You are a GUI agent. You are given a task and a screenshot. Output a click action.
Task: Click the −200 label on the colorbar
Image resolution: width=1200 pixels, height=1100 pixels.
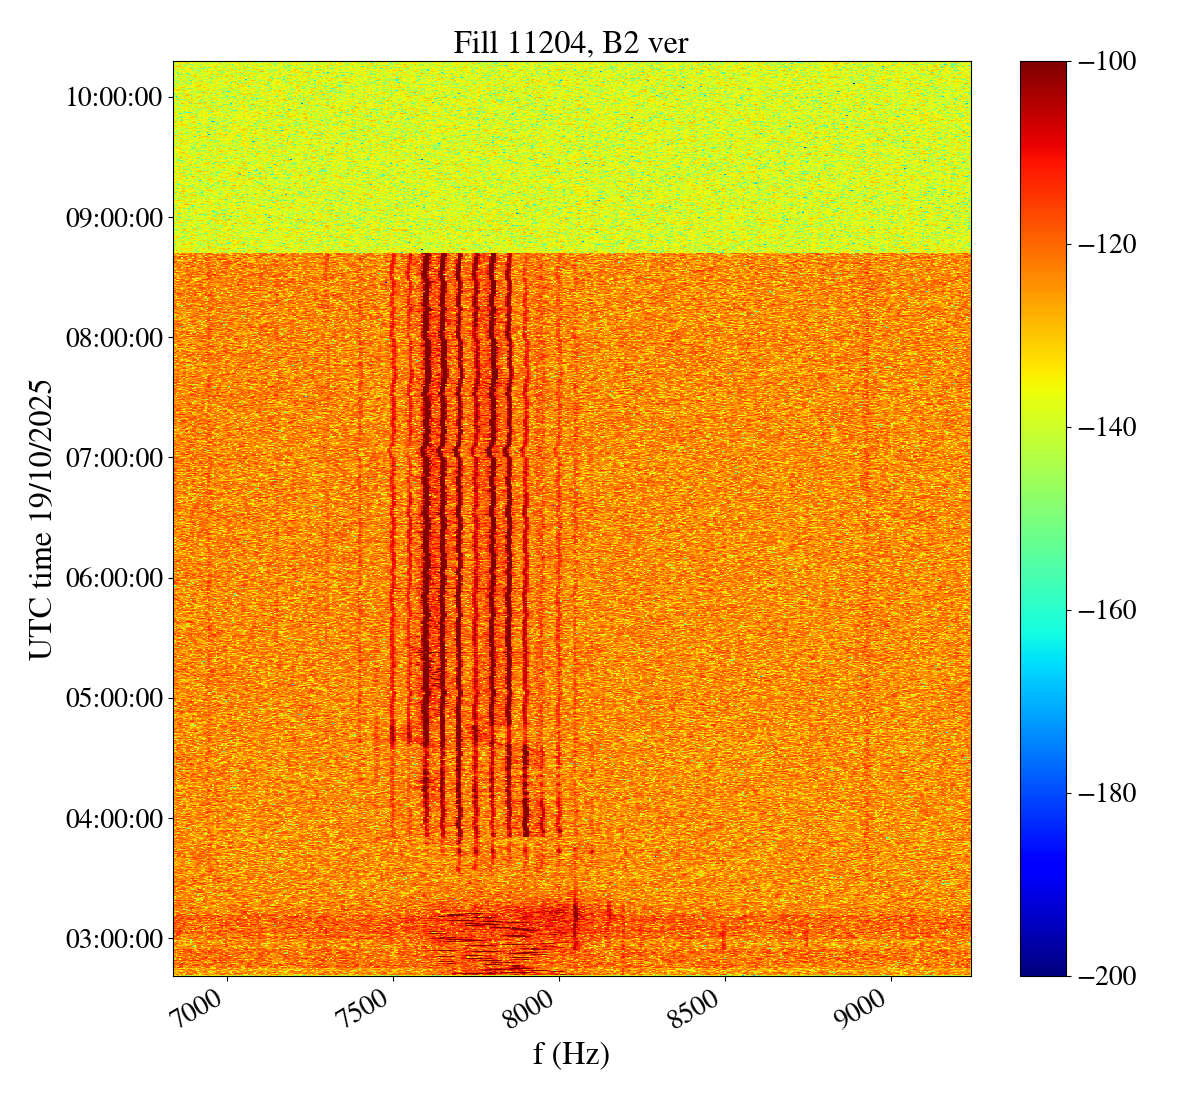pos(1107,976)
